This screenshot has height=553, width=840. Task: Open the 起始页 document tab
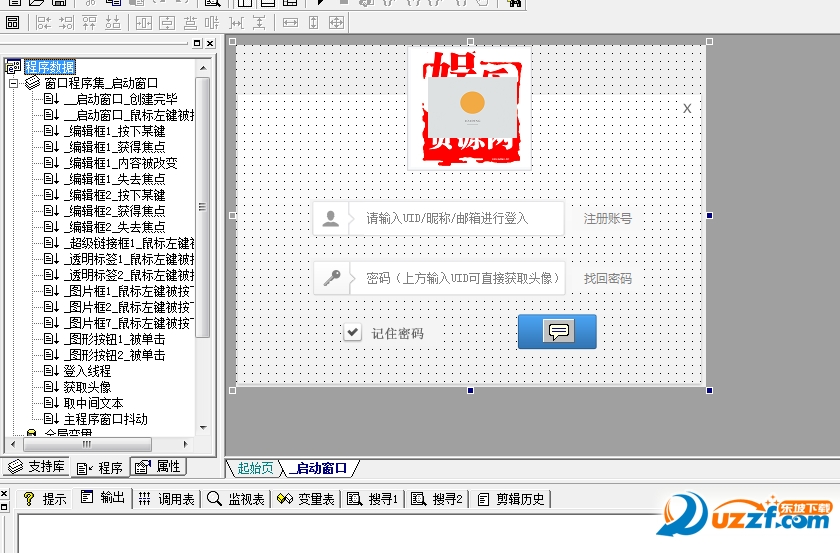(255, 468)
